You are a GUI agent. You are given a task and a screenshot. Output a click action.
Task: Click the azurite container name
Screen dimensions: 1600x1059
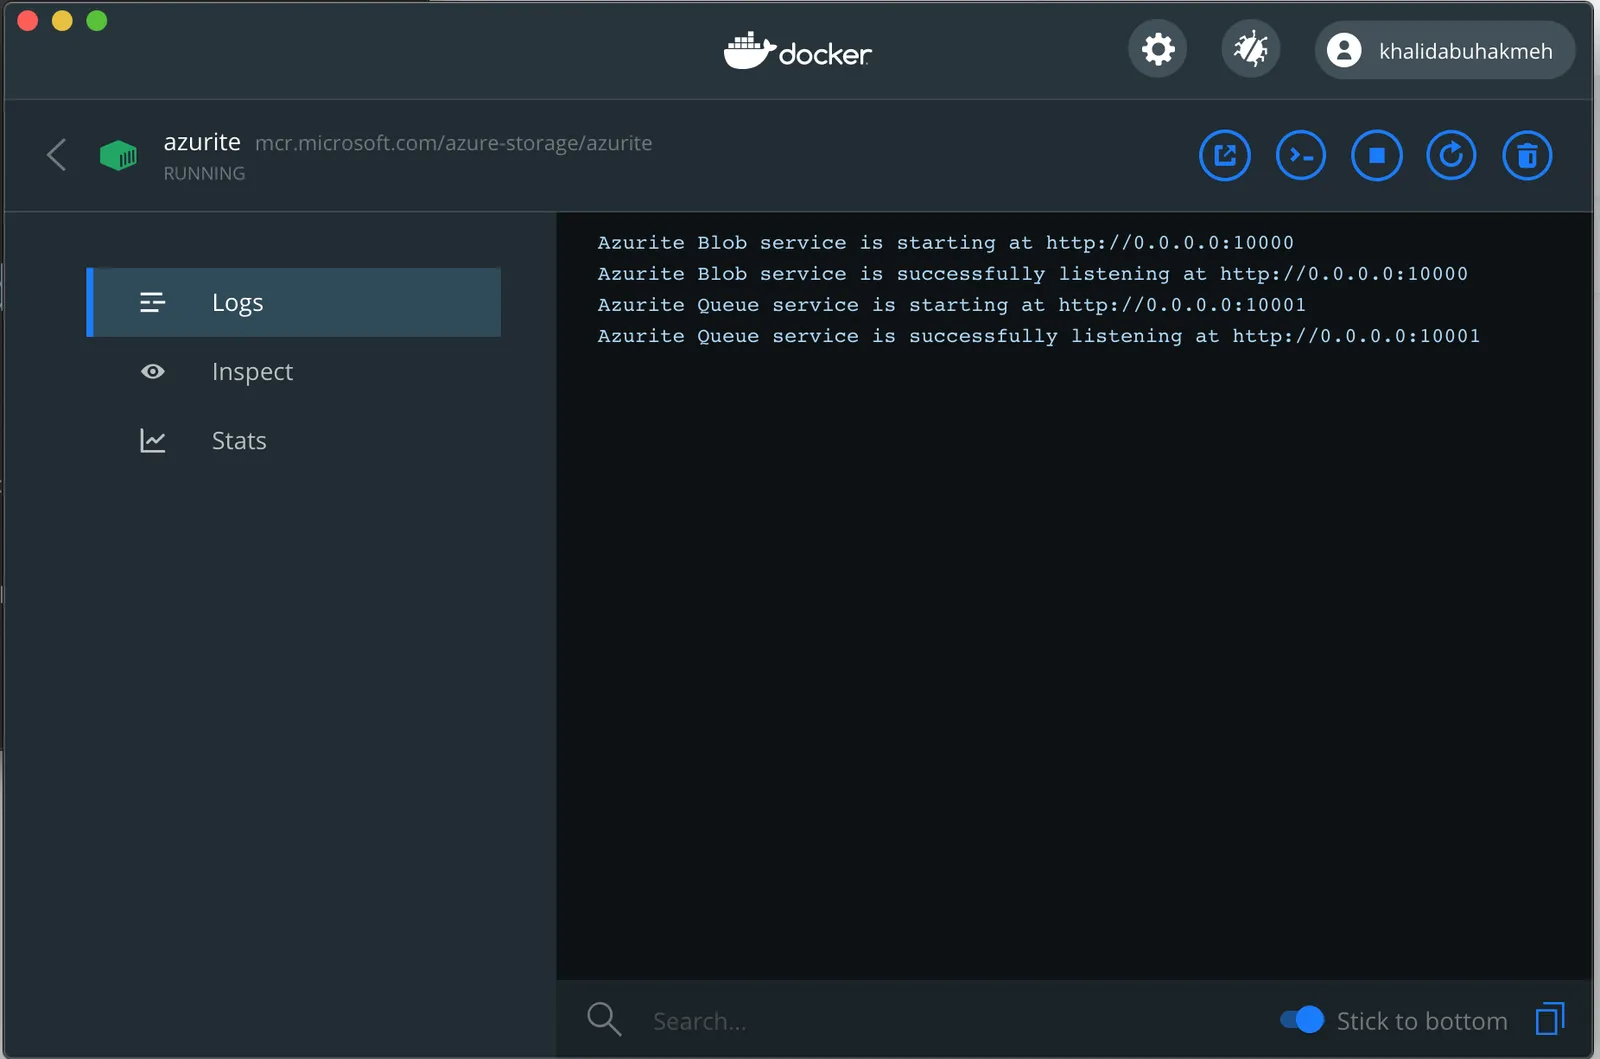point(202,142)
